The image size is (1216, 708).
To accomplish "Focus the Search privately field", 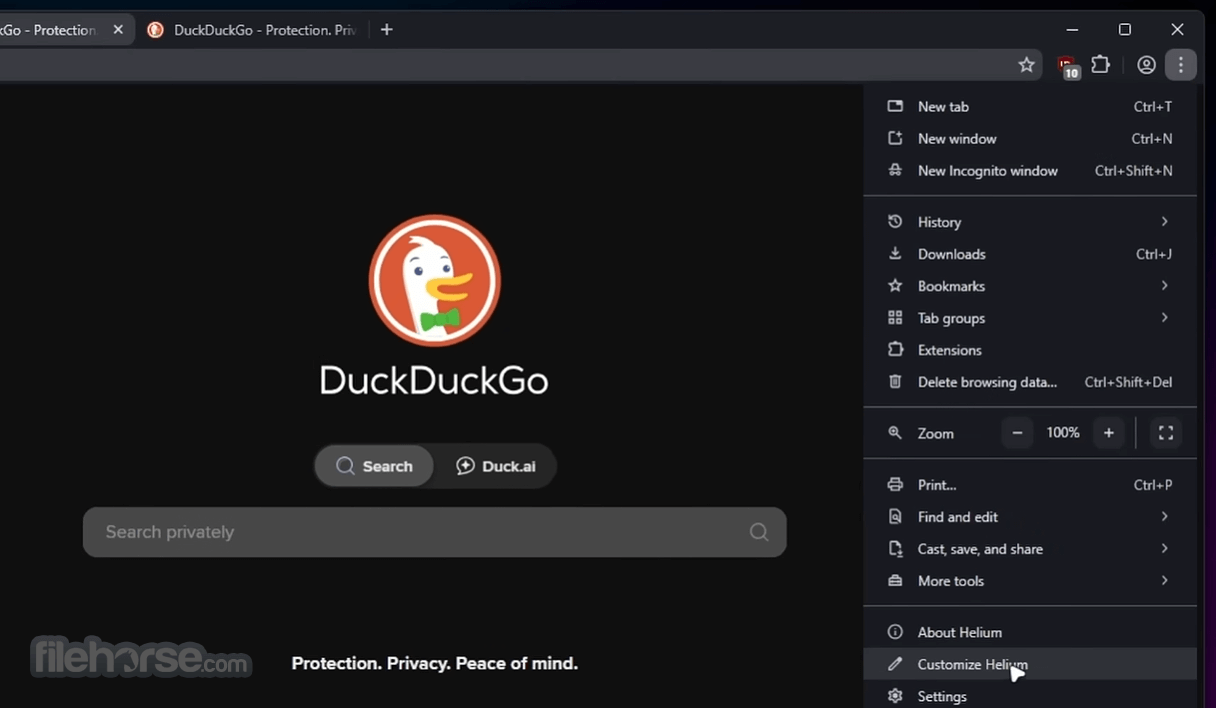I will point(435,532).
